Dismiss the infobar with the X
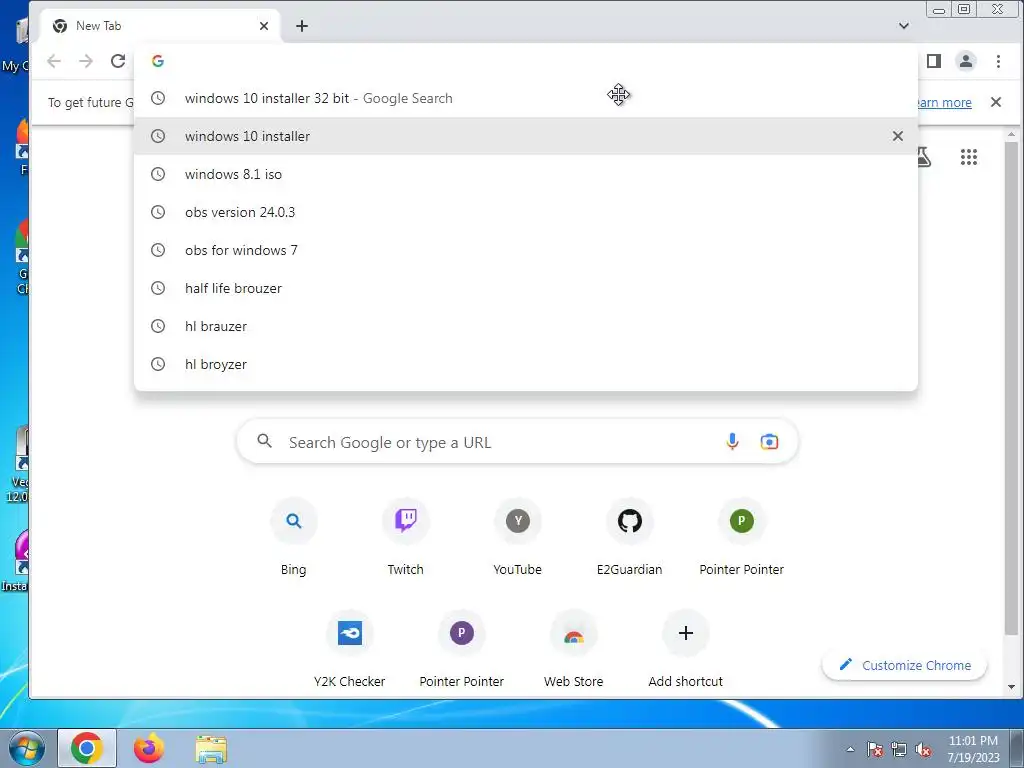 point(996,102)
